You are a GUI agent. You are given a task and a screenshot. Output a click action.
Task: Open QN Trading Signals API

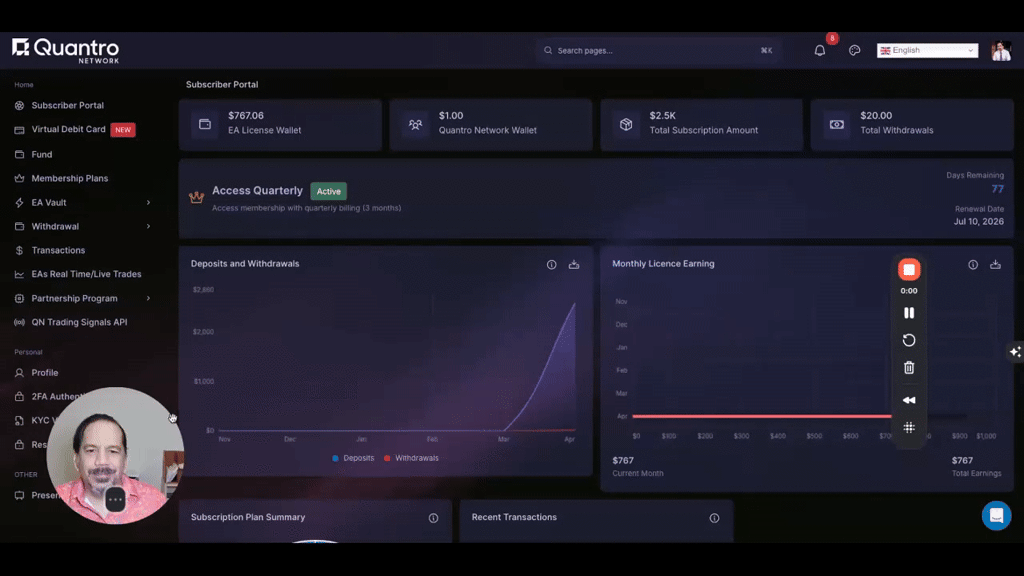point(79,322)
